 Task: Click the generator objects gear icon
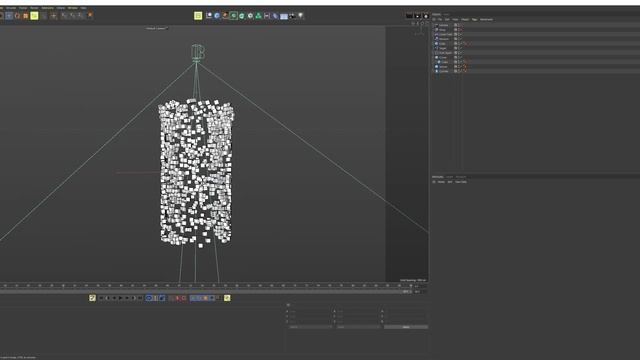click(x=250, y=16)
